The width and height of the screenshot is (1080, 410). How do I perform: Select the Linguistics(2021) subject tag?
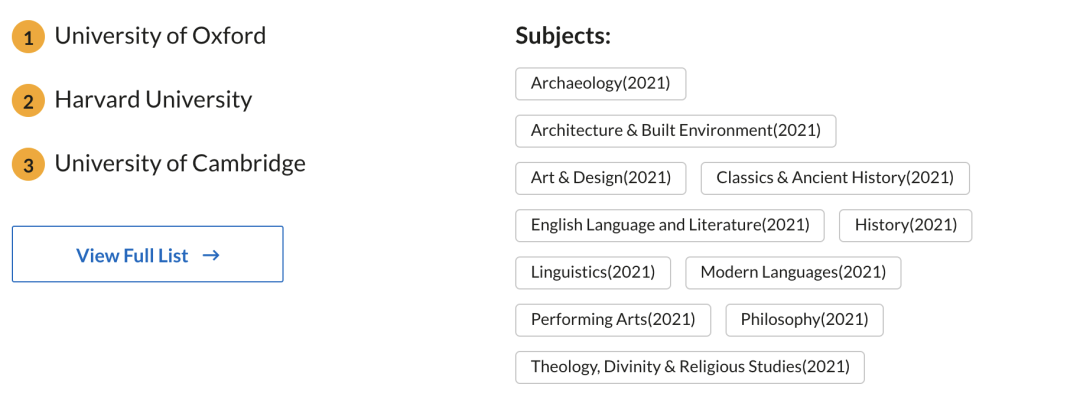(593, 272)
